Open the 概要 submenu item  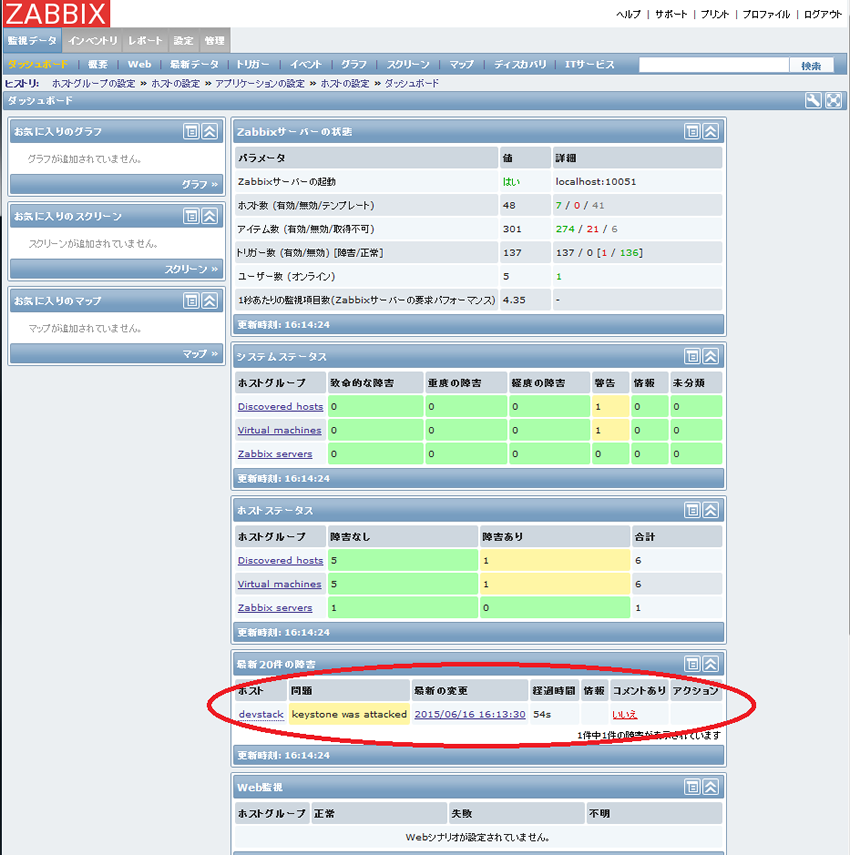(x=98, y=64)
